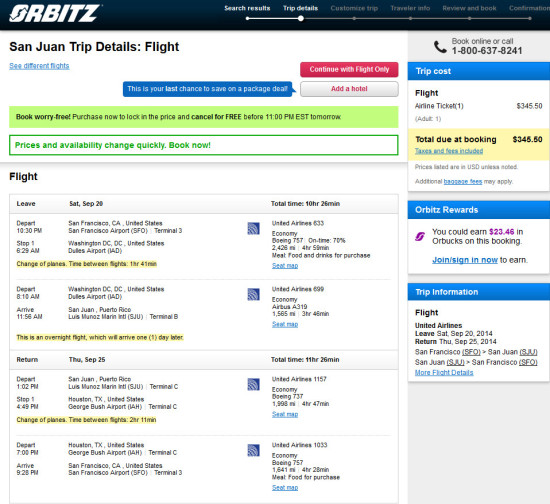Click United Airlines logo for flight 1157
Screen dimensions: 550x504
click(253, 384)
